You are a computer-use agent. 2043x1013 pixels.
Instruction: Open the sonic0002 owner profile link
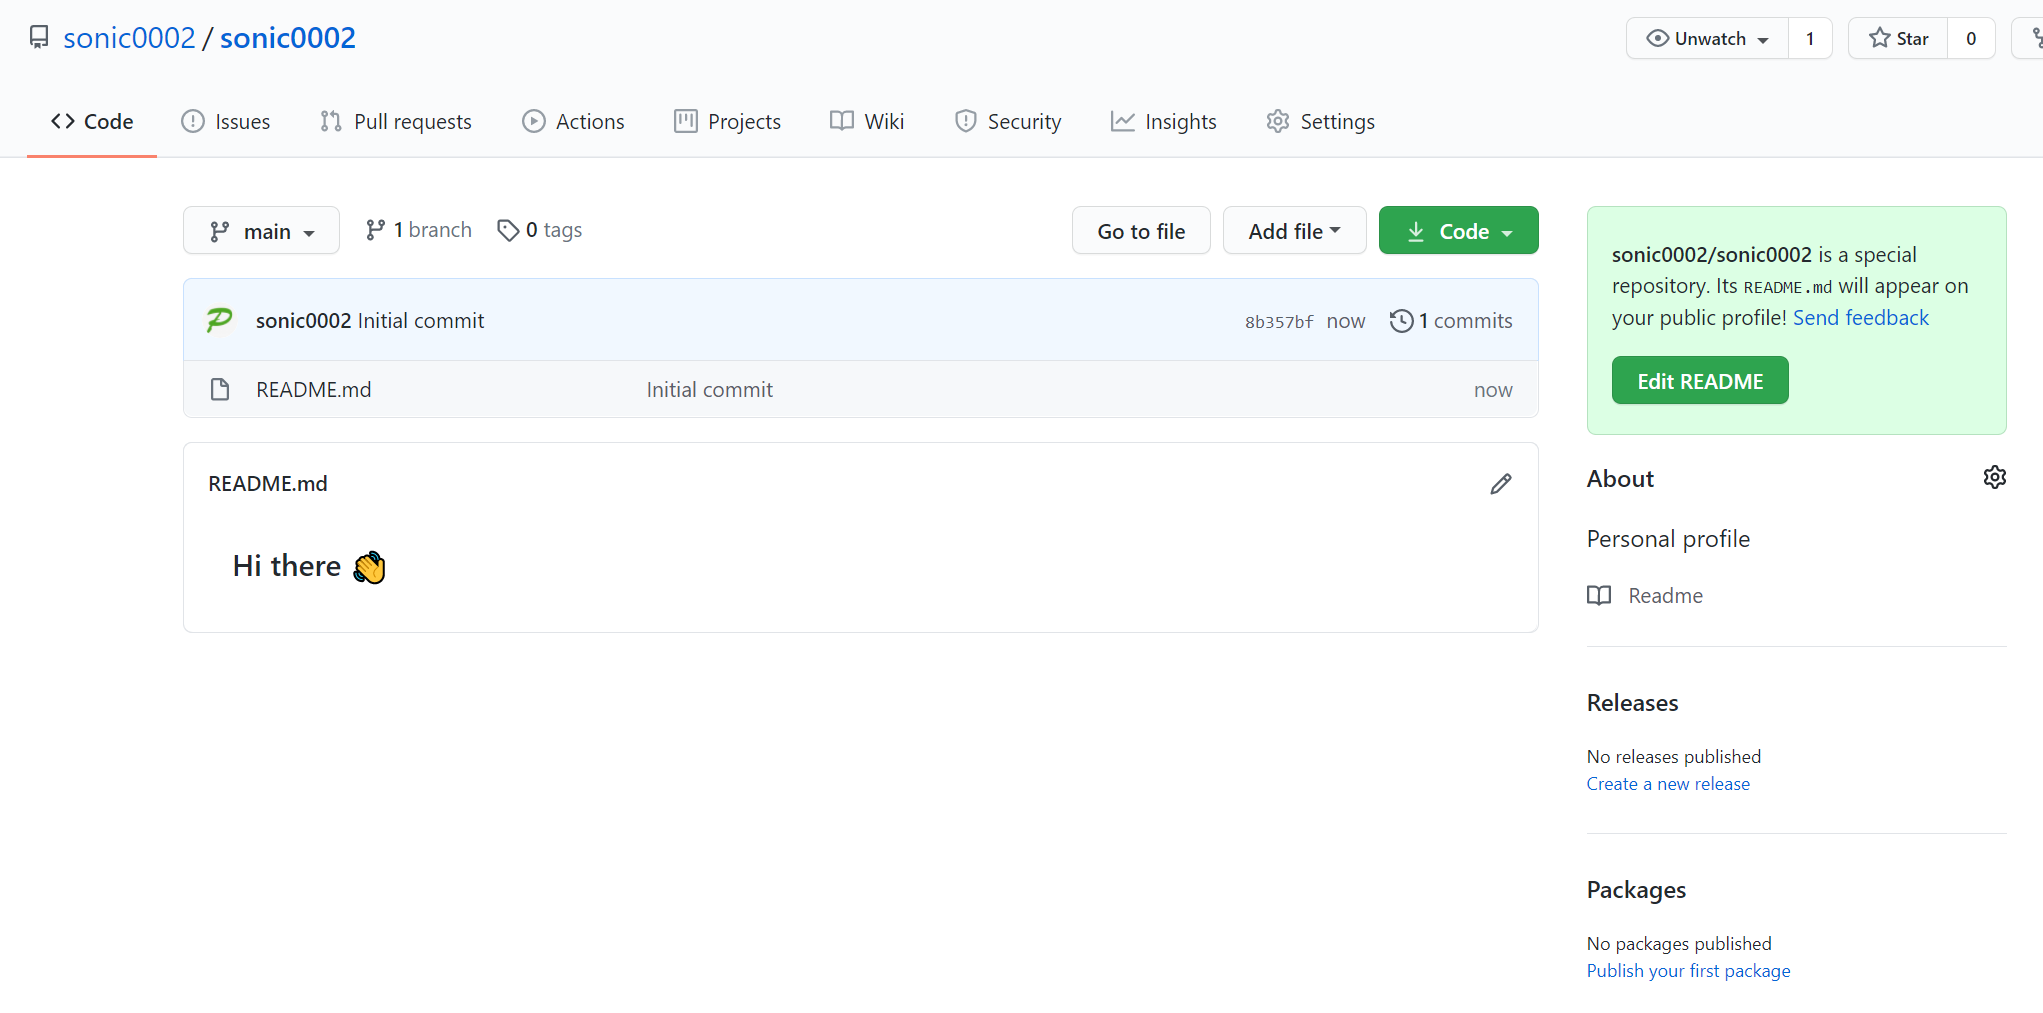click(129, 38)
